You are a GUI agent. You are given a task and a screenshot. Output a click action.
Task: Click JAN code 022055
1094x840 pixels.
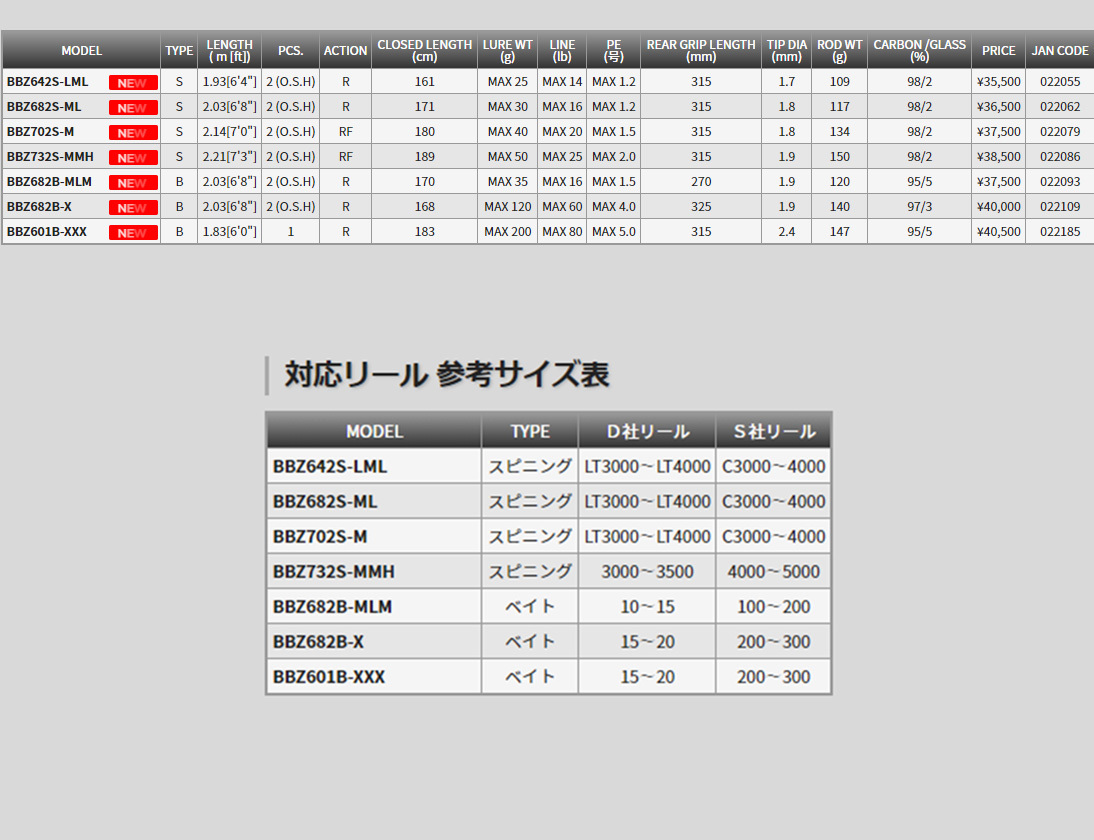(x=1060, y=82)
